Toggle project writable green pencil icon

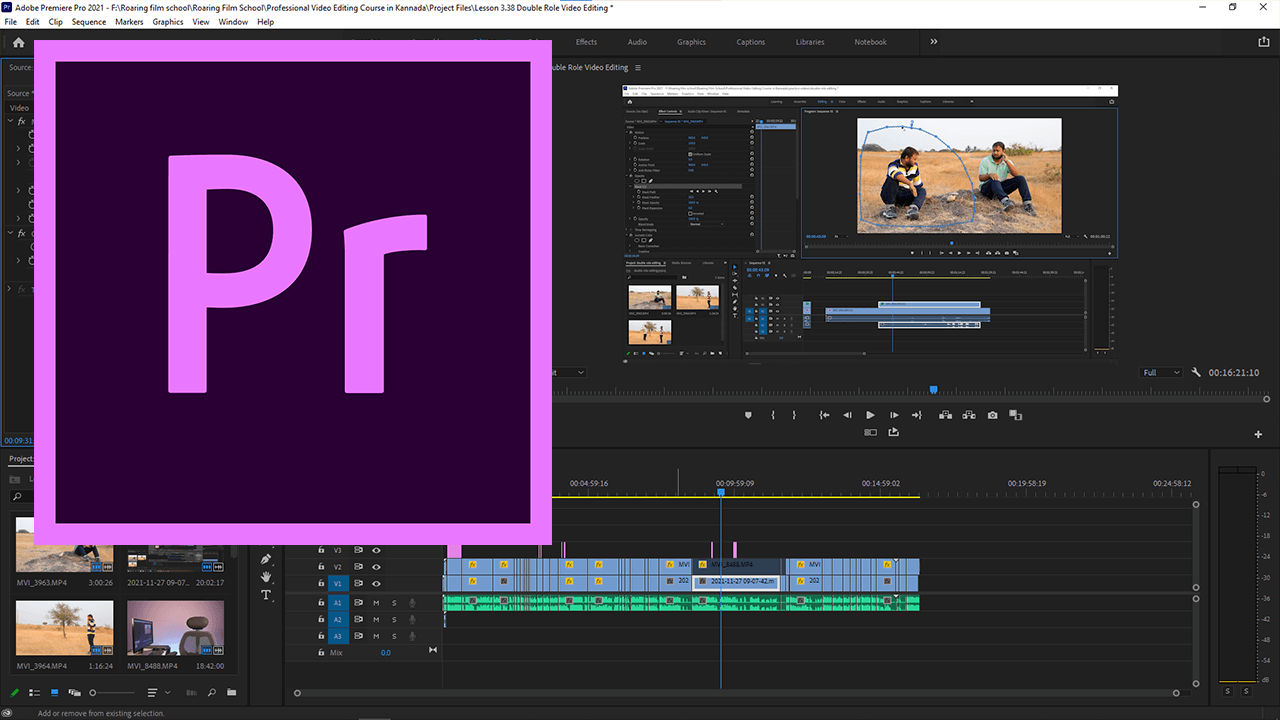pyautogui.click(x=14, y=692)
